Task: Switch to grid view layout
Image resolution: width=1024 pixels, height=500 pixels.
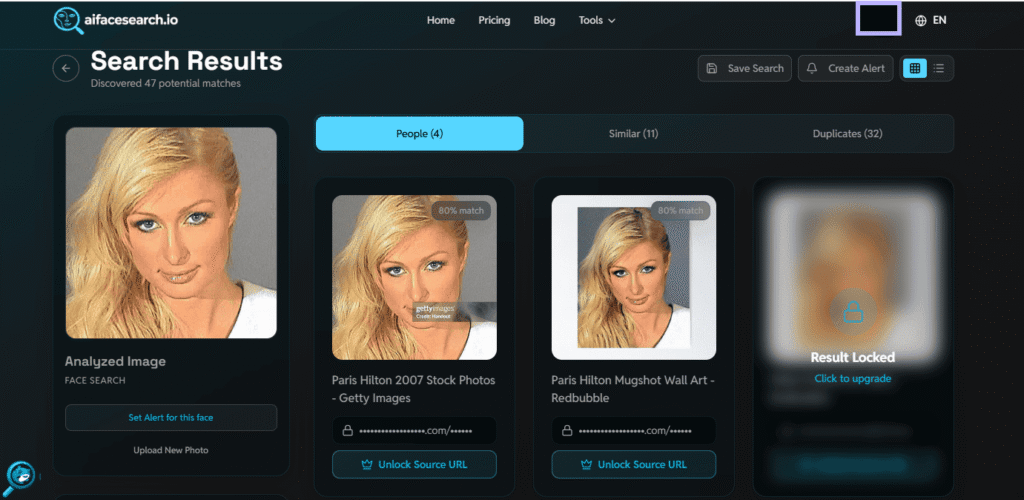Action: pos(914,68)
